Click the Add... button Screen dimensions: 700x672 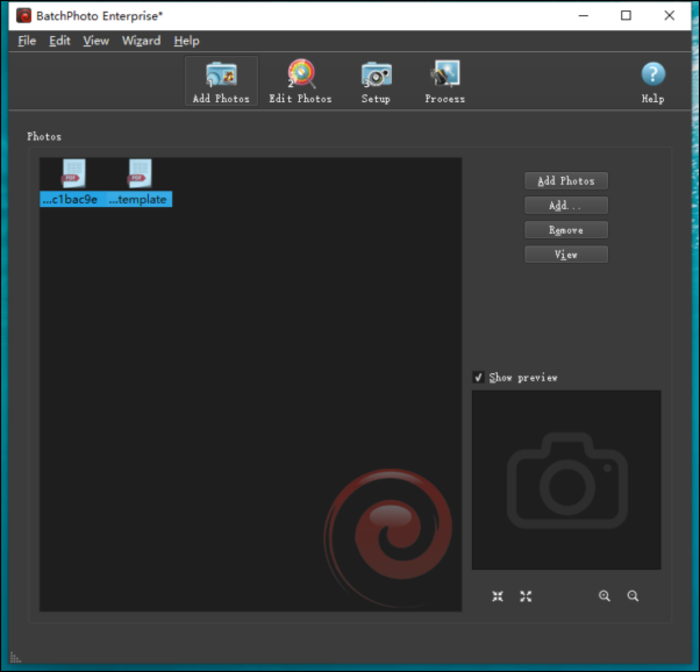pyautogui.click(x=566, y=205)
